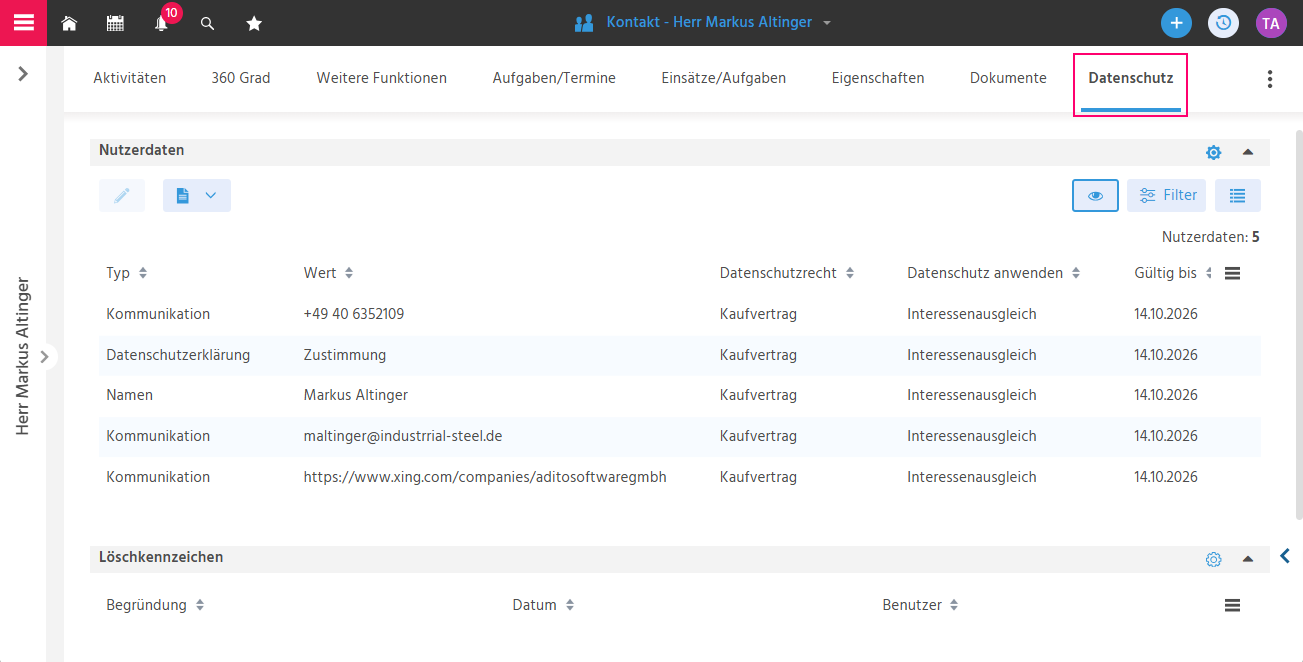Open Dokumente tab
Screen dimensions: 1303x662
(x=1008, y=78)
